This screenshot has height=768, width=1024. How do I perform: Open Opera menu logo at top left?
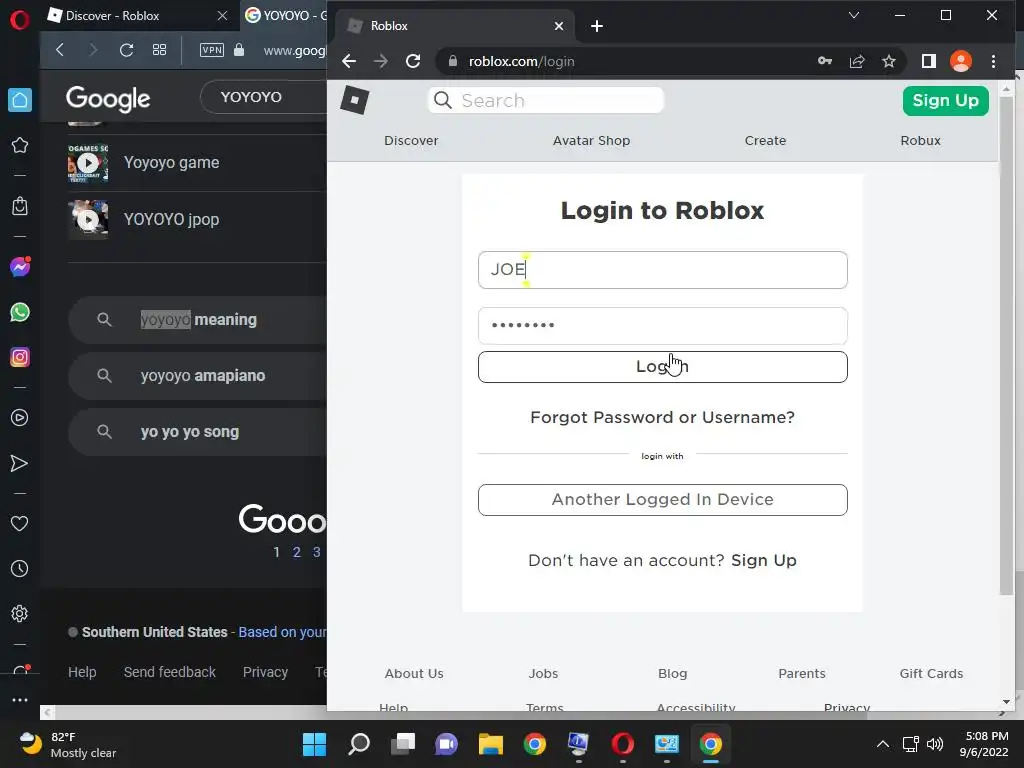point(20,20)
